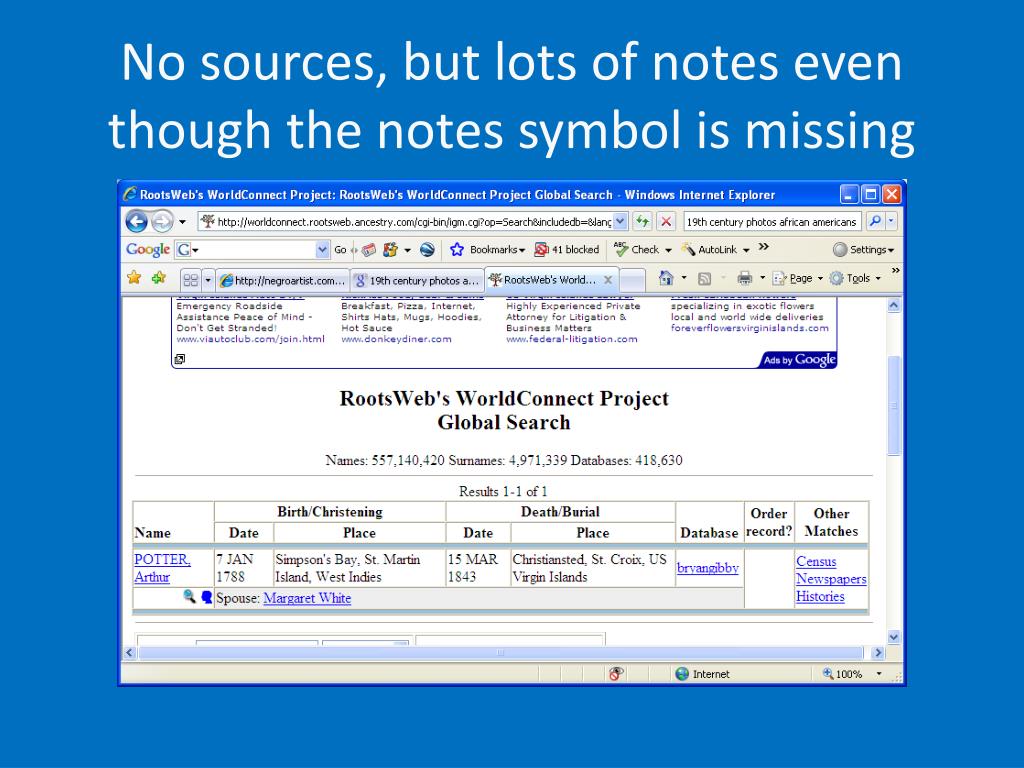Screen dimensions: 1024x768
Task: Click the magnifier icon beside Spouse
Action: (x=189, y=596)
